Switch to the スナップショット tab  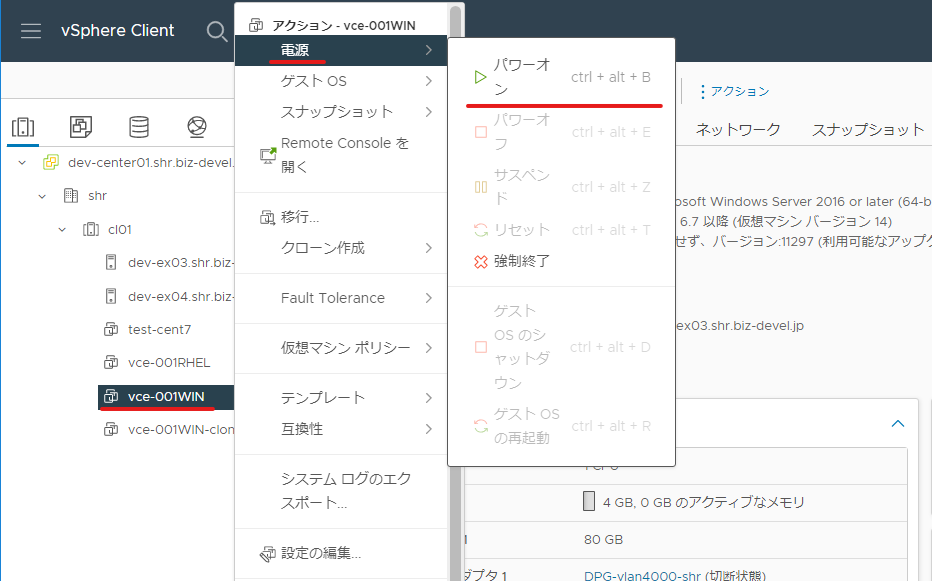[x=868, y=130]
